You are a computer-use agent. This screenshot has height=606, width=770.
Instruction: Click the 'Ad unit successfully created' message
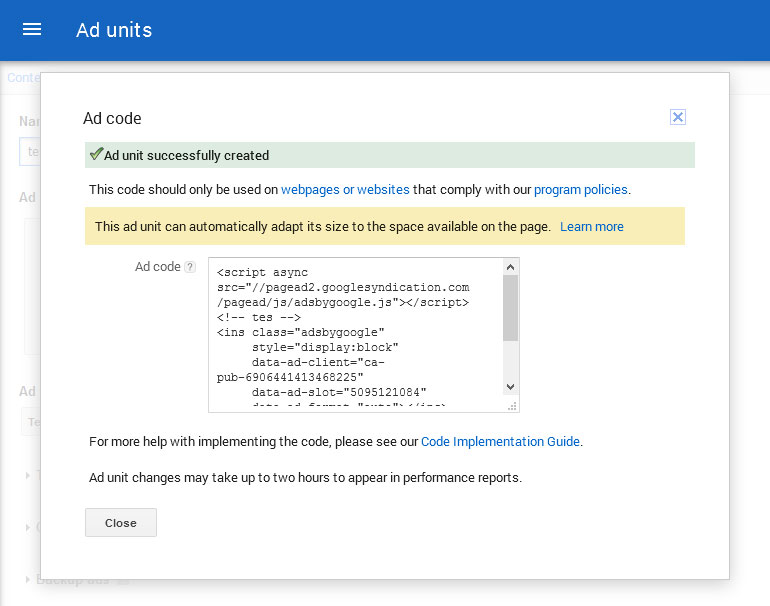(x=187, y=155)
